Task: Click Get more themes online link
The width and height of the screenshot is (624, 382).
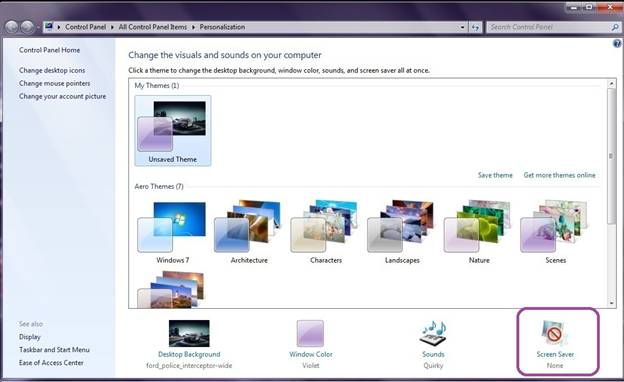Action: click(559, 175)
